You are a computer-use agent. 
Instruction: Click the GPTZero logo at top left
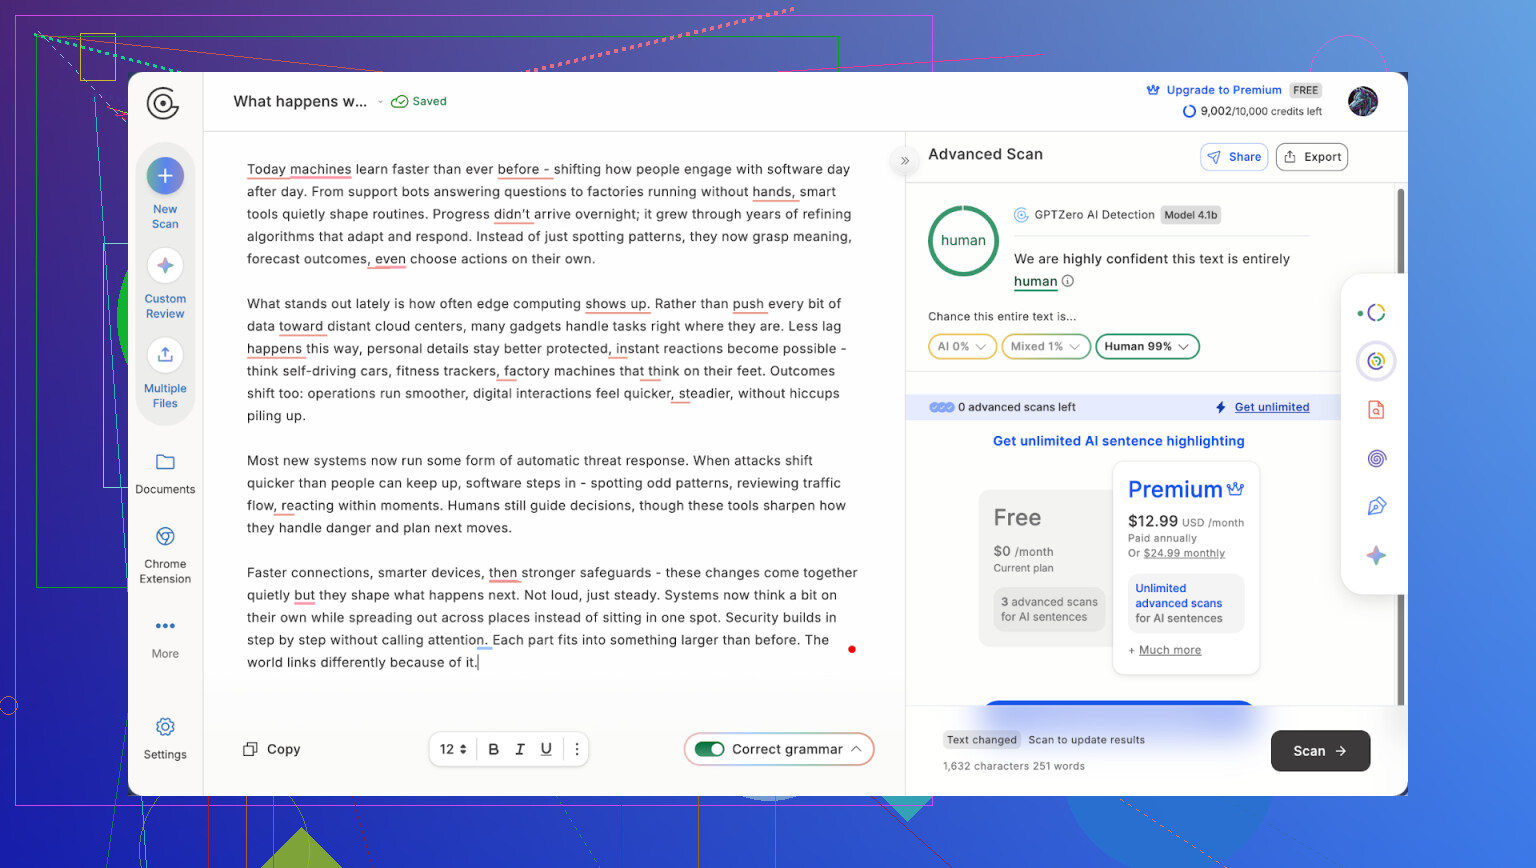163,103
